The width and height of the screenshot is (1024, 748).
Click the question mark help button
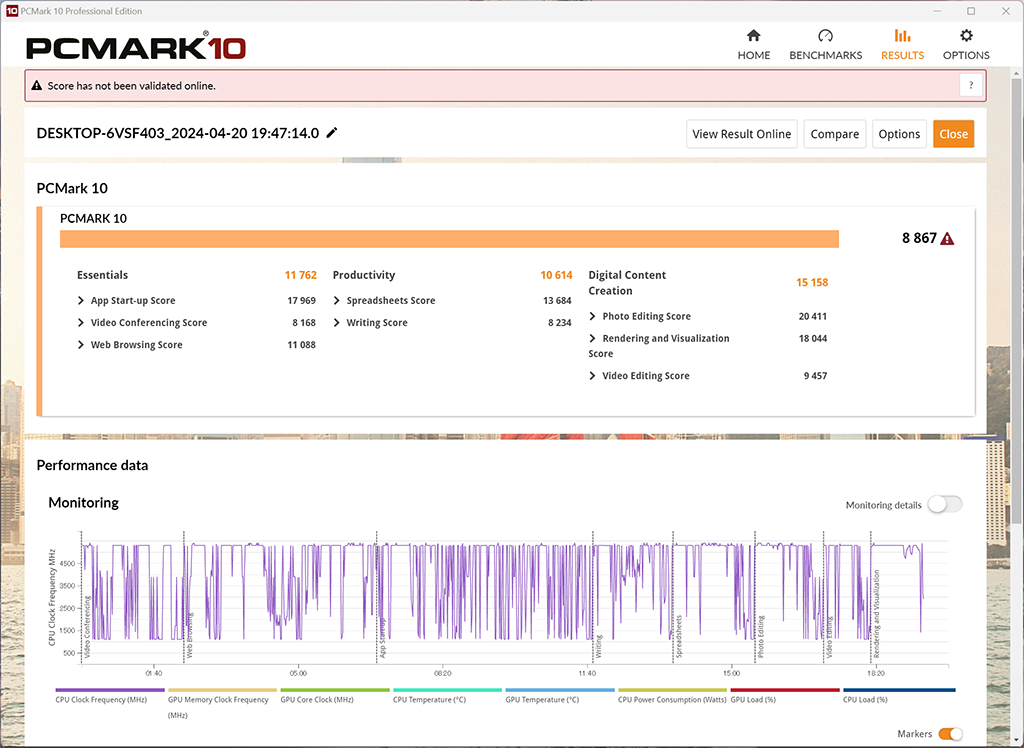click(x=971, y=86)
